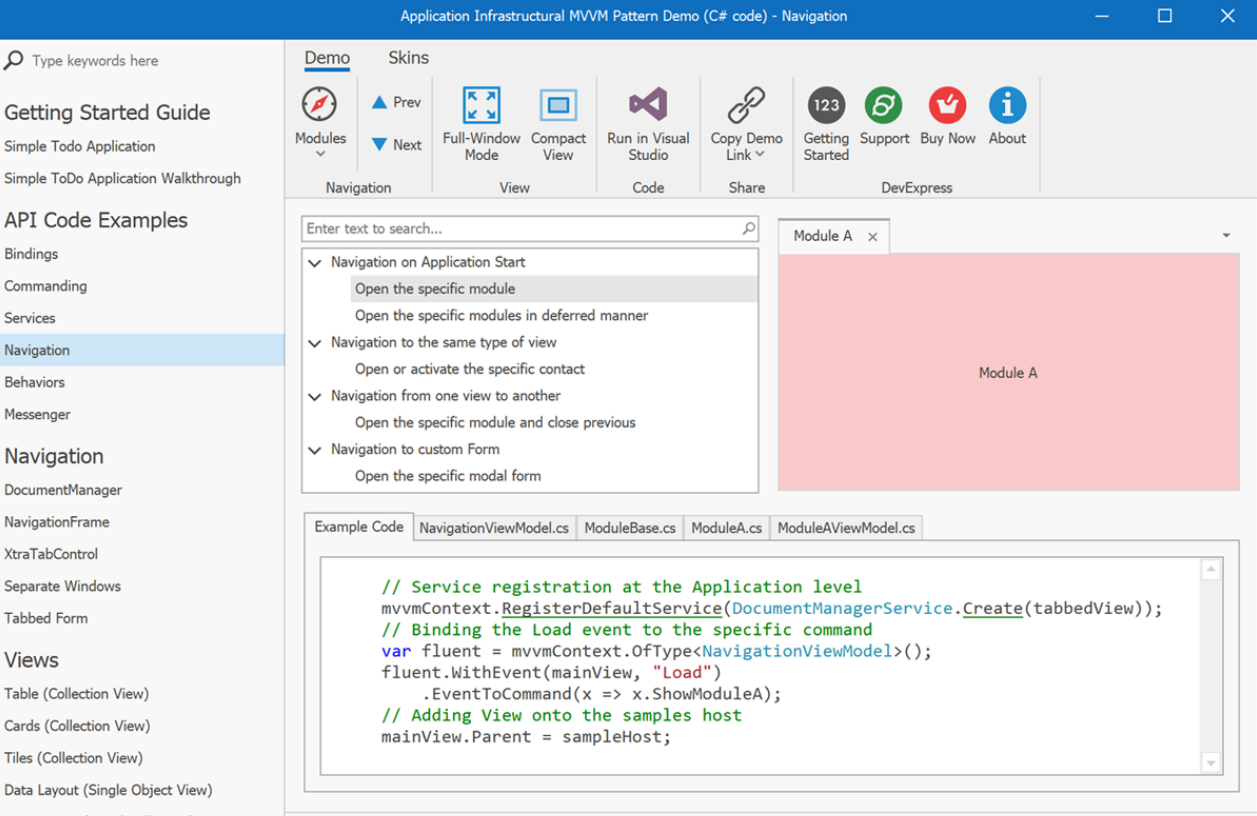The image size is (1257, 816).
Task: Open Cards (Collection View) demo
Action: click(77, 726)
